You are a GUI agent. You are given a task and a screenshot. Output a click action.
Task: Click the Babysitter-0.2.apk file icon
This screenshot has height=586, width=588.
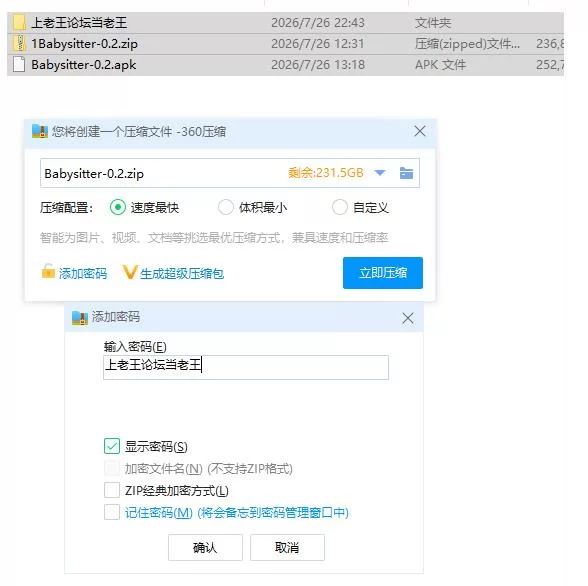pos(19,64)
